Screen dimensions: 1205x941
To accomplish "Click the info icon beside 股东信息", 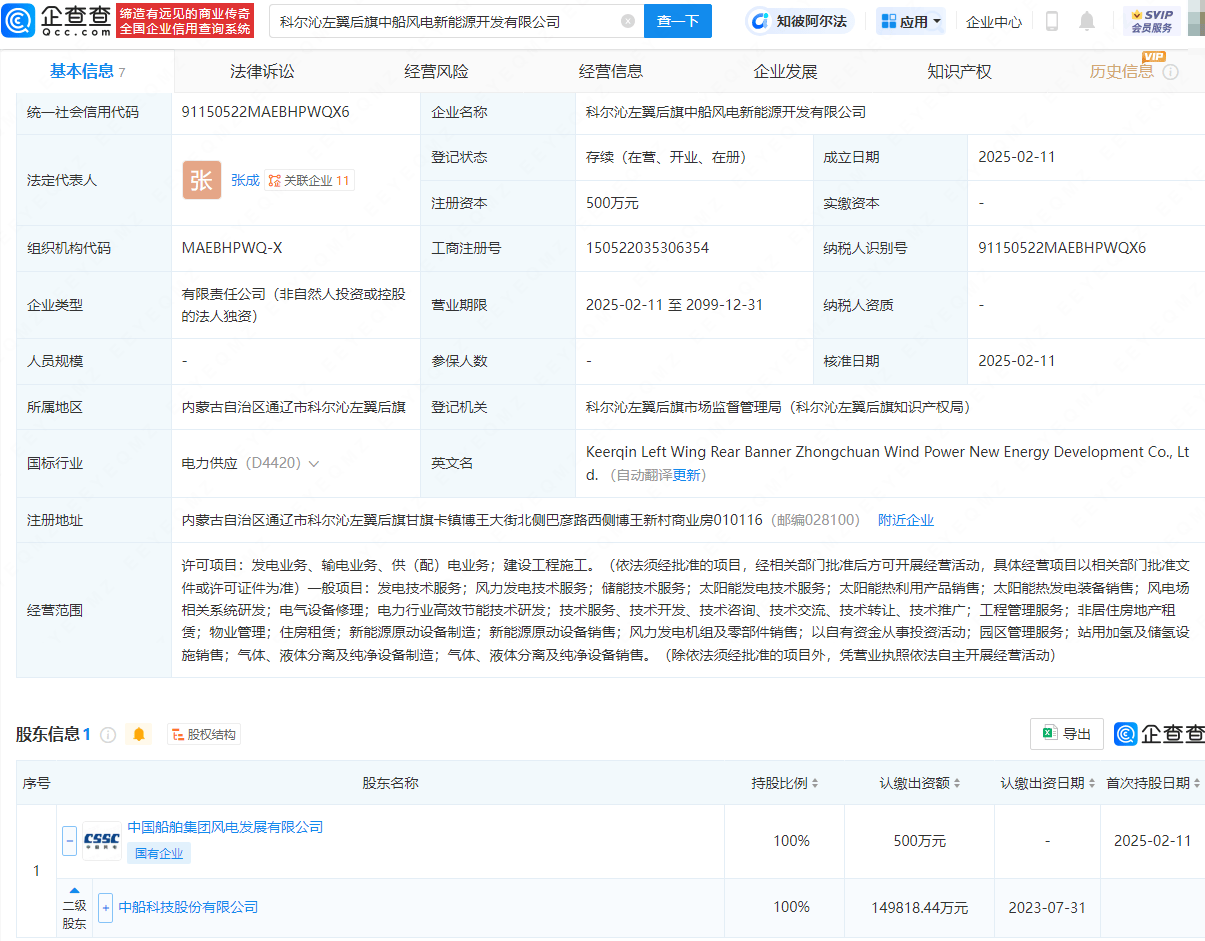I will [109, 733].
